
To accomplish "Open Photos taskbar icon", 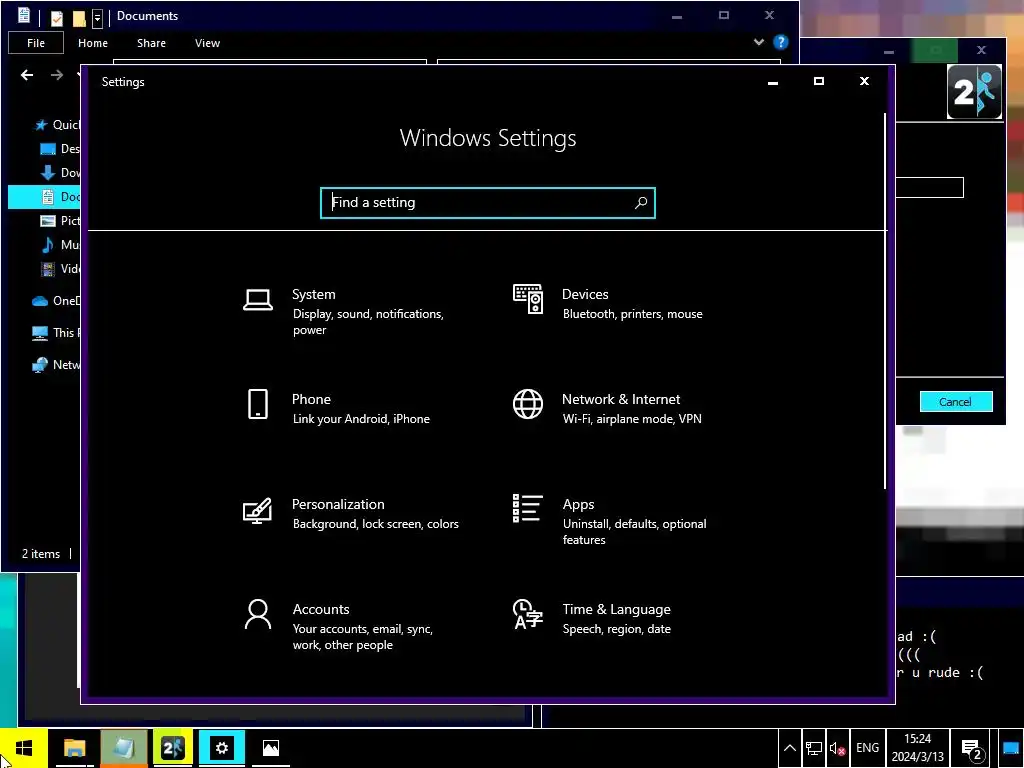I will [x=270, y=748].
